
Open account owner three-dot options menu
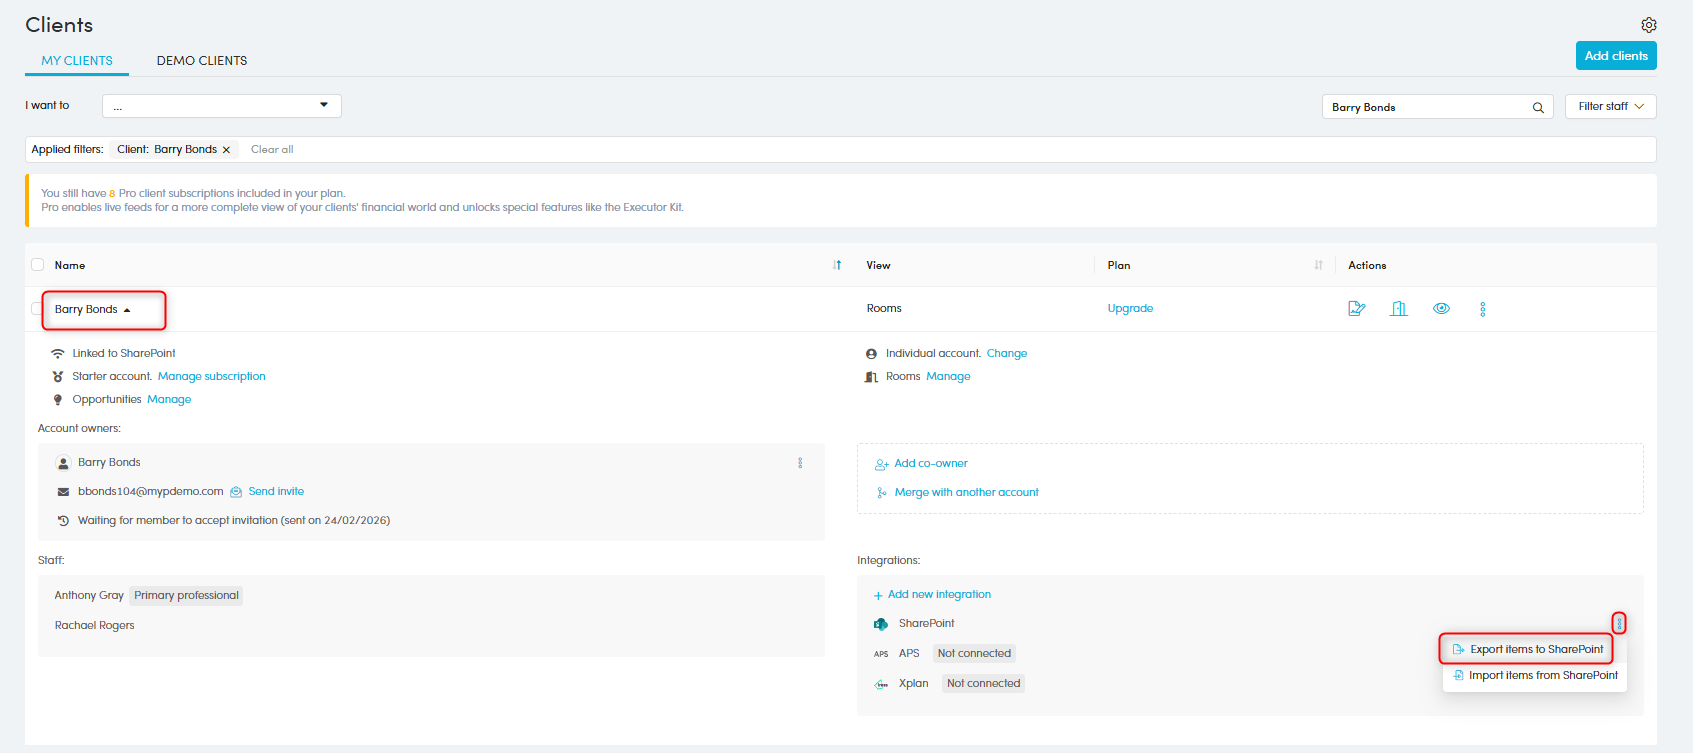800,463
